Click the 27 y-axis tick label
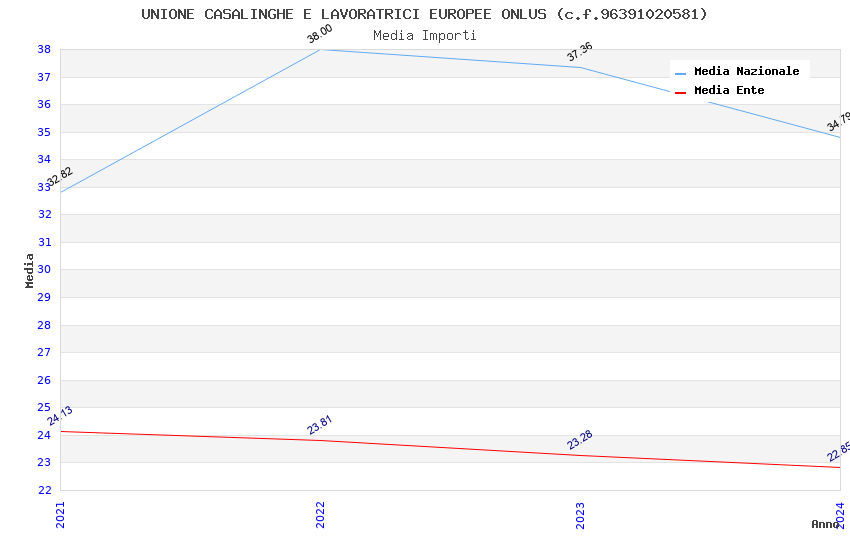 pos(44,352)
